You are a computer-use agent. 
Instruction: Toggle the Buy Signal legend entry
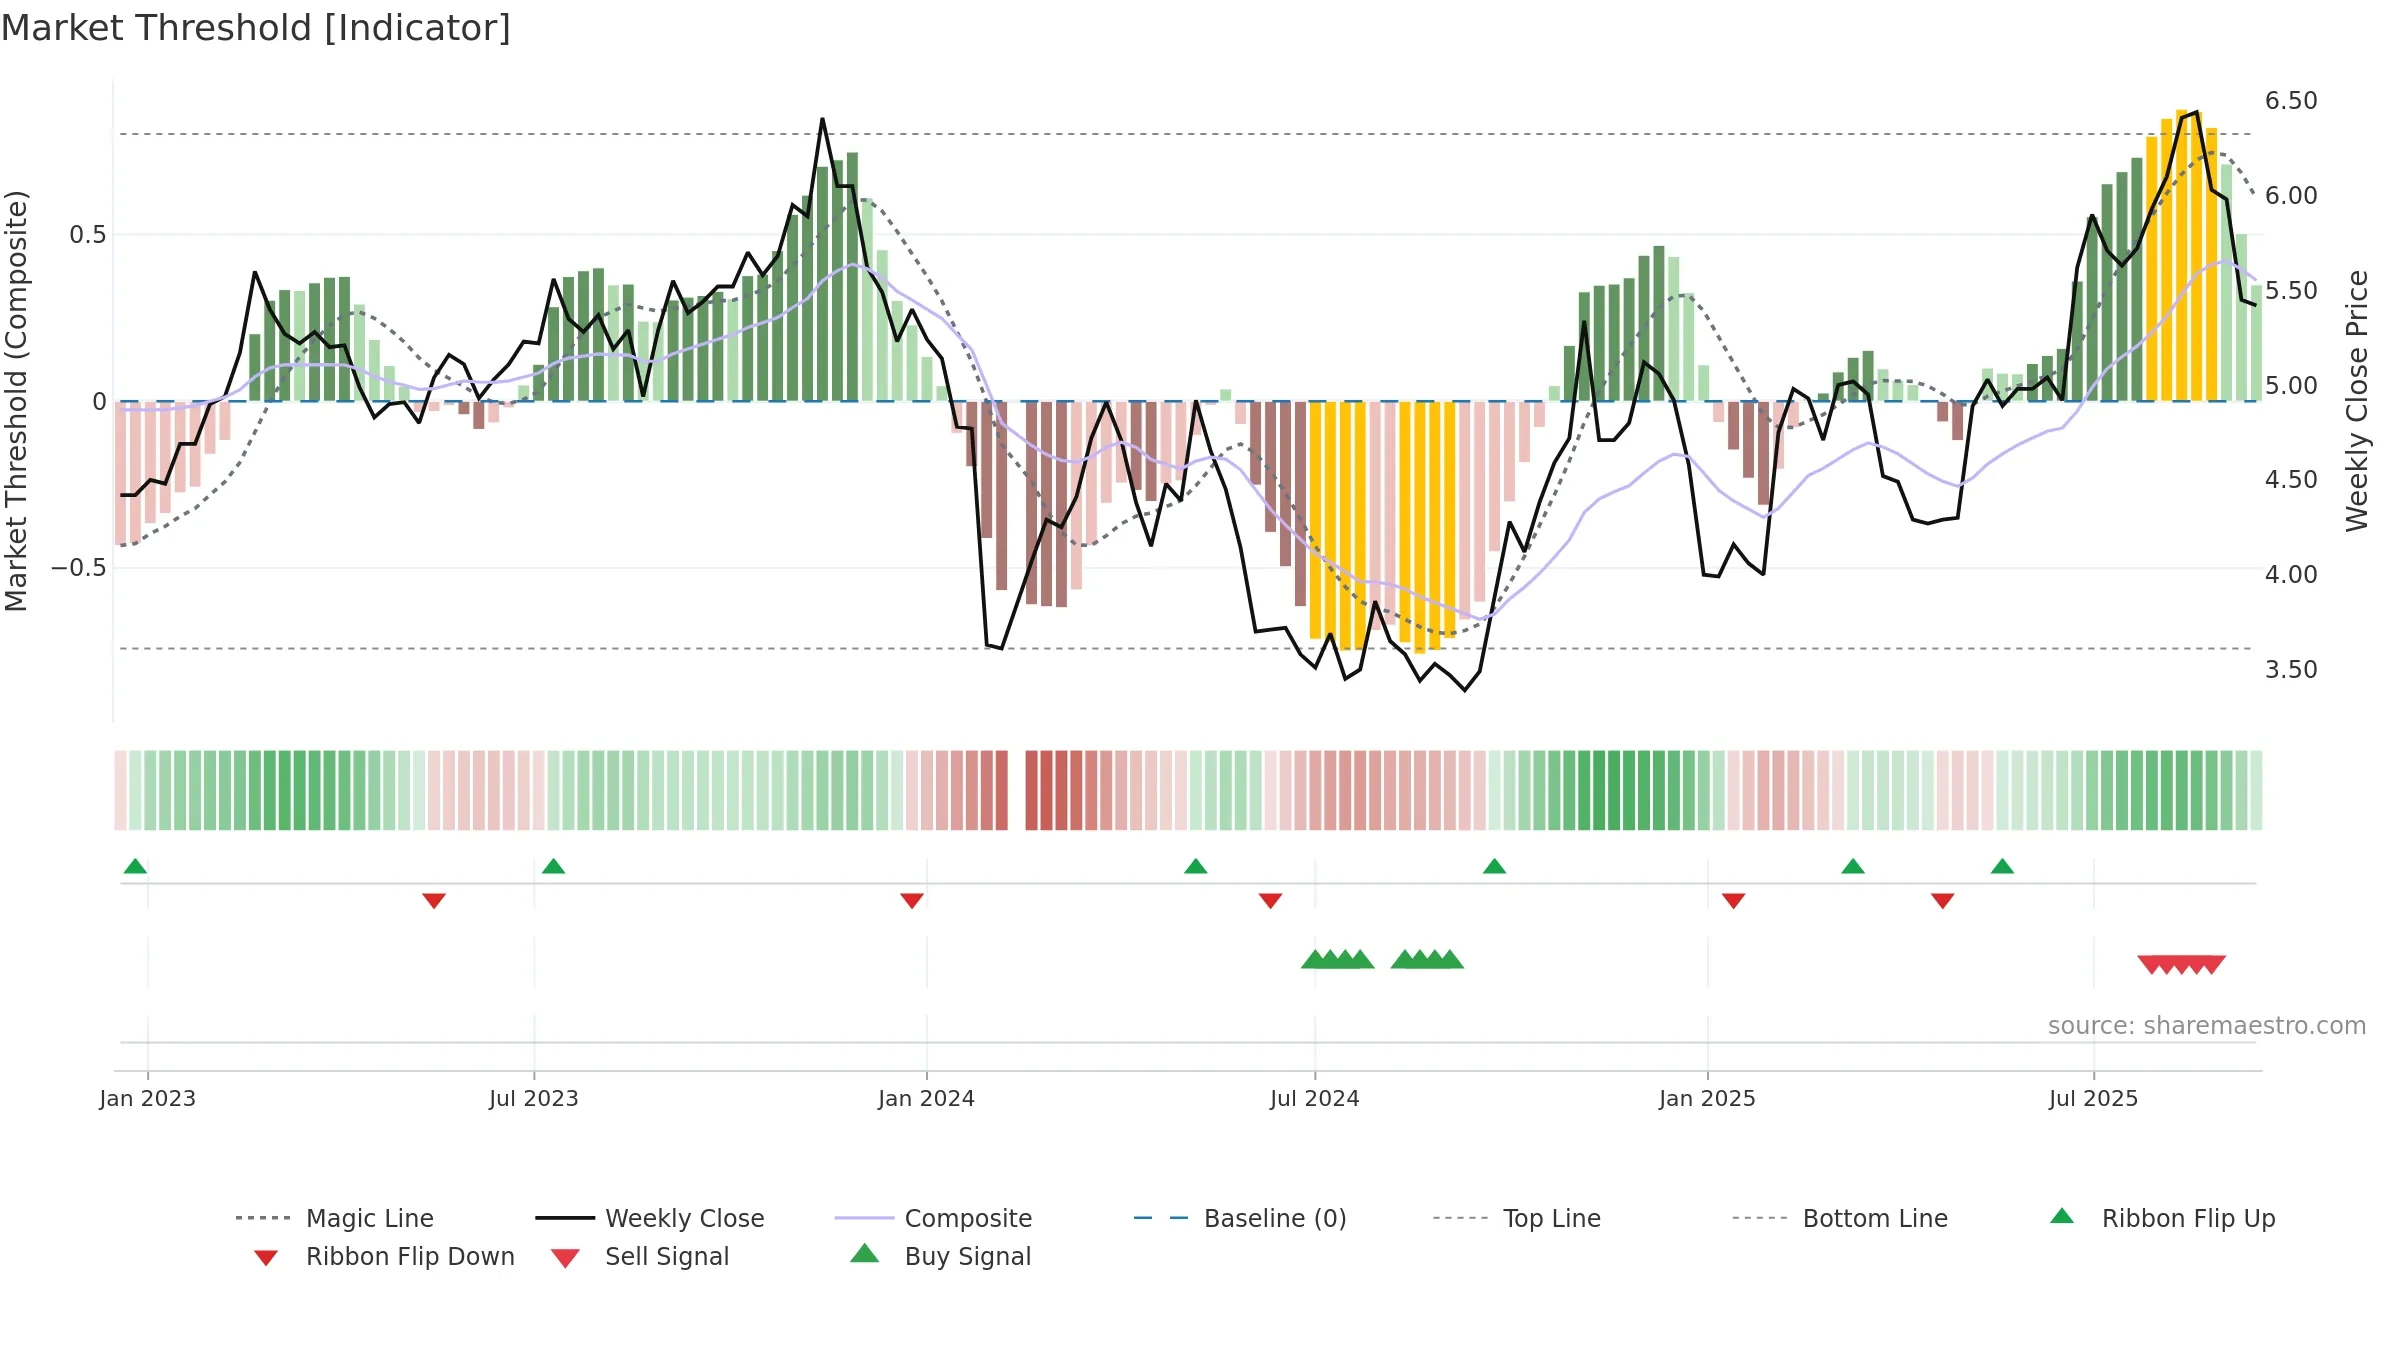940,1256
